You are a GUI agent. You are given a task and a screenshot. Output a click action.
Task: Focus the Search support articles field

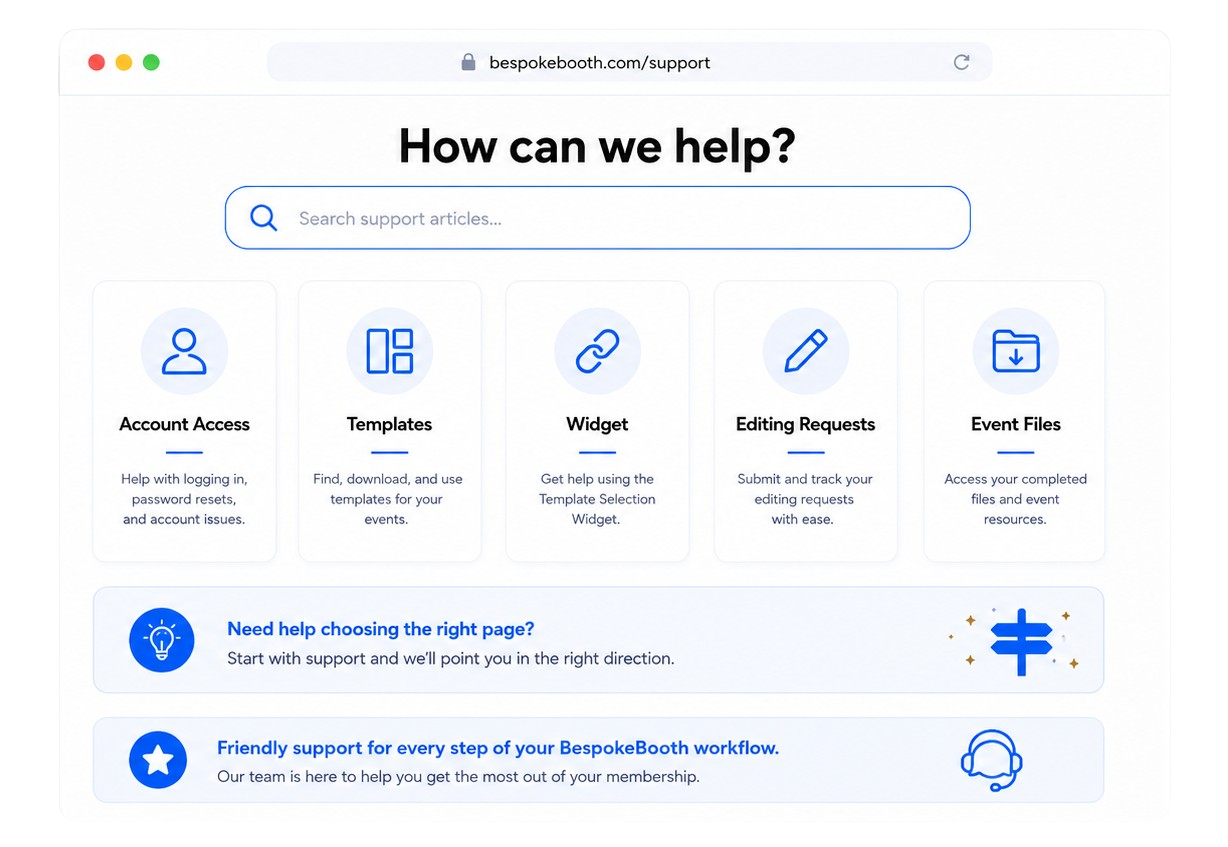coord(597,217)
